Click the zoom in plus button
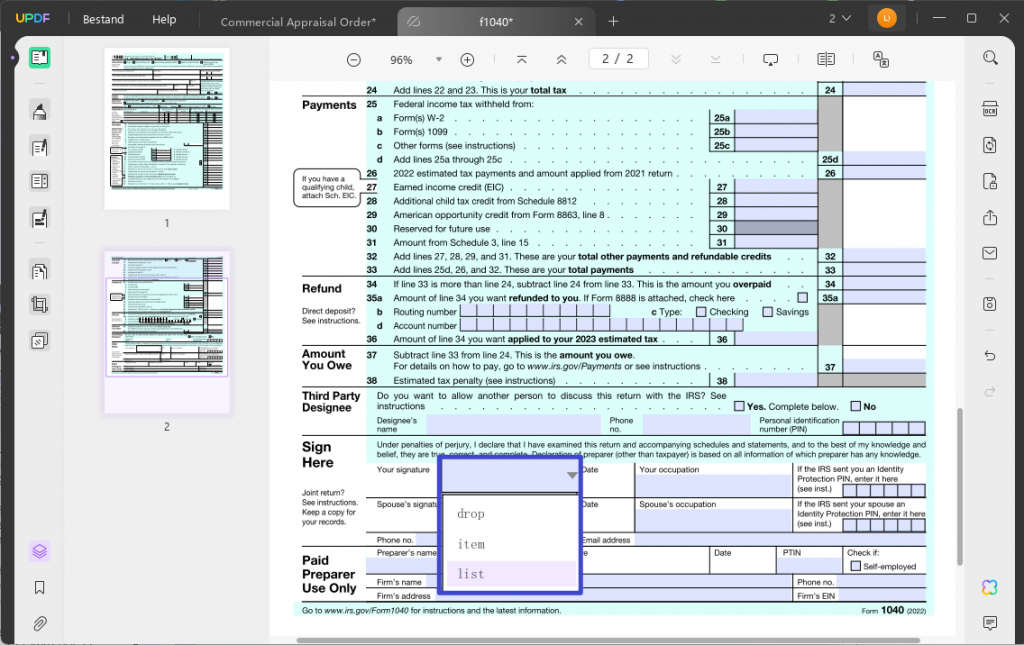The image size is (1024, 645). tap(467, 60)
